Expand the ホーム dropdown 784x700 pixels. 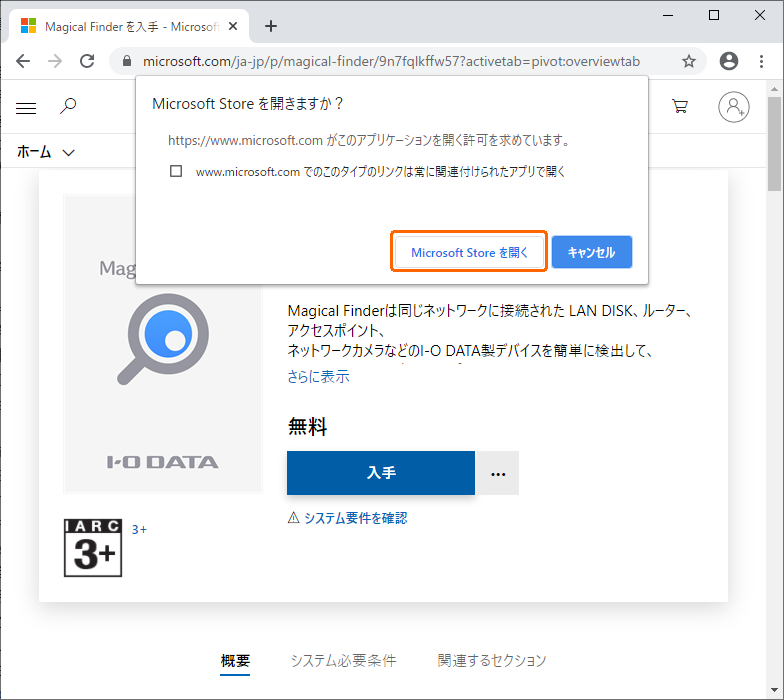tap(46, 152)
